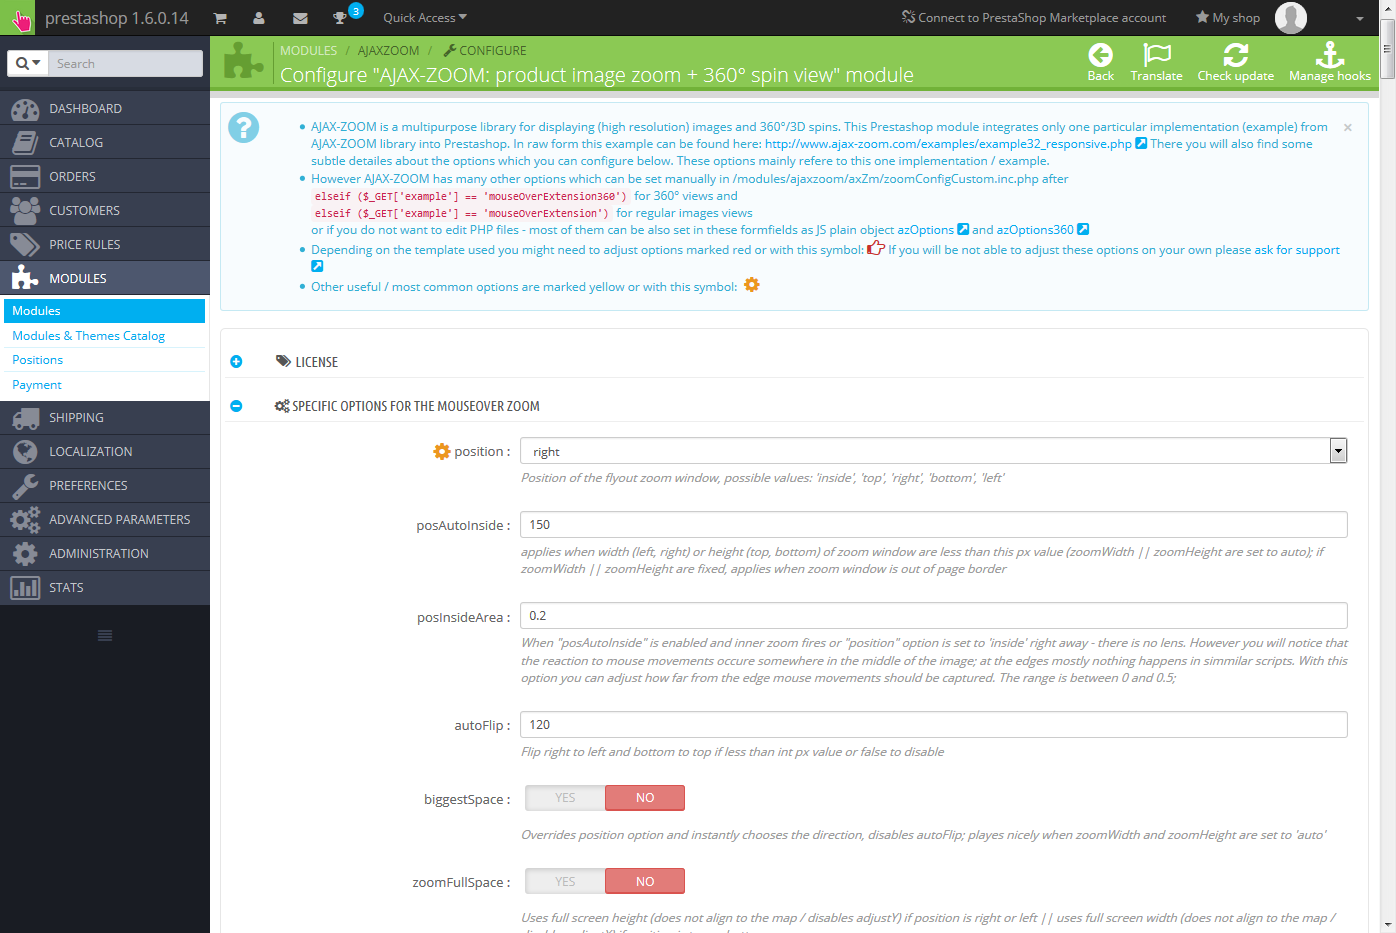Expand the LICENSE section
The width and height of the screenshot is (1396, 933).
pos(236,362)
